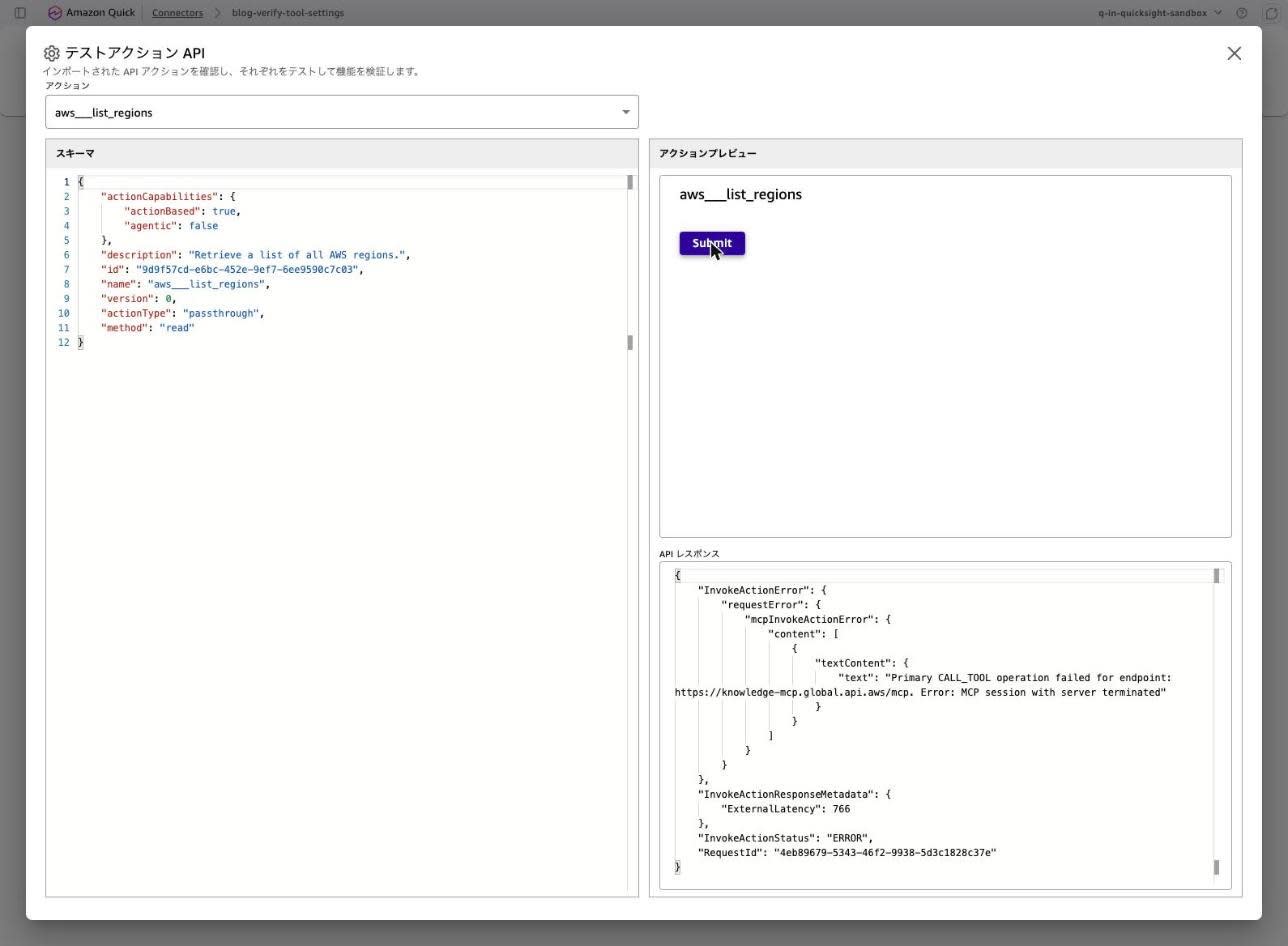The width and height of the screenshot is (1288, 946).
Task: Click the Submit button in action preview
Action: point(712,243)
